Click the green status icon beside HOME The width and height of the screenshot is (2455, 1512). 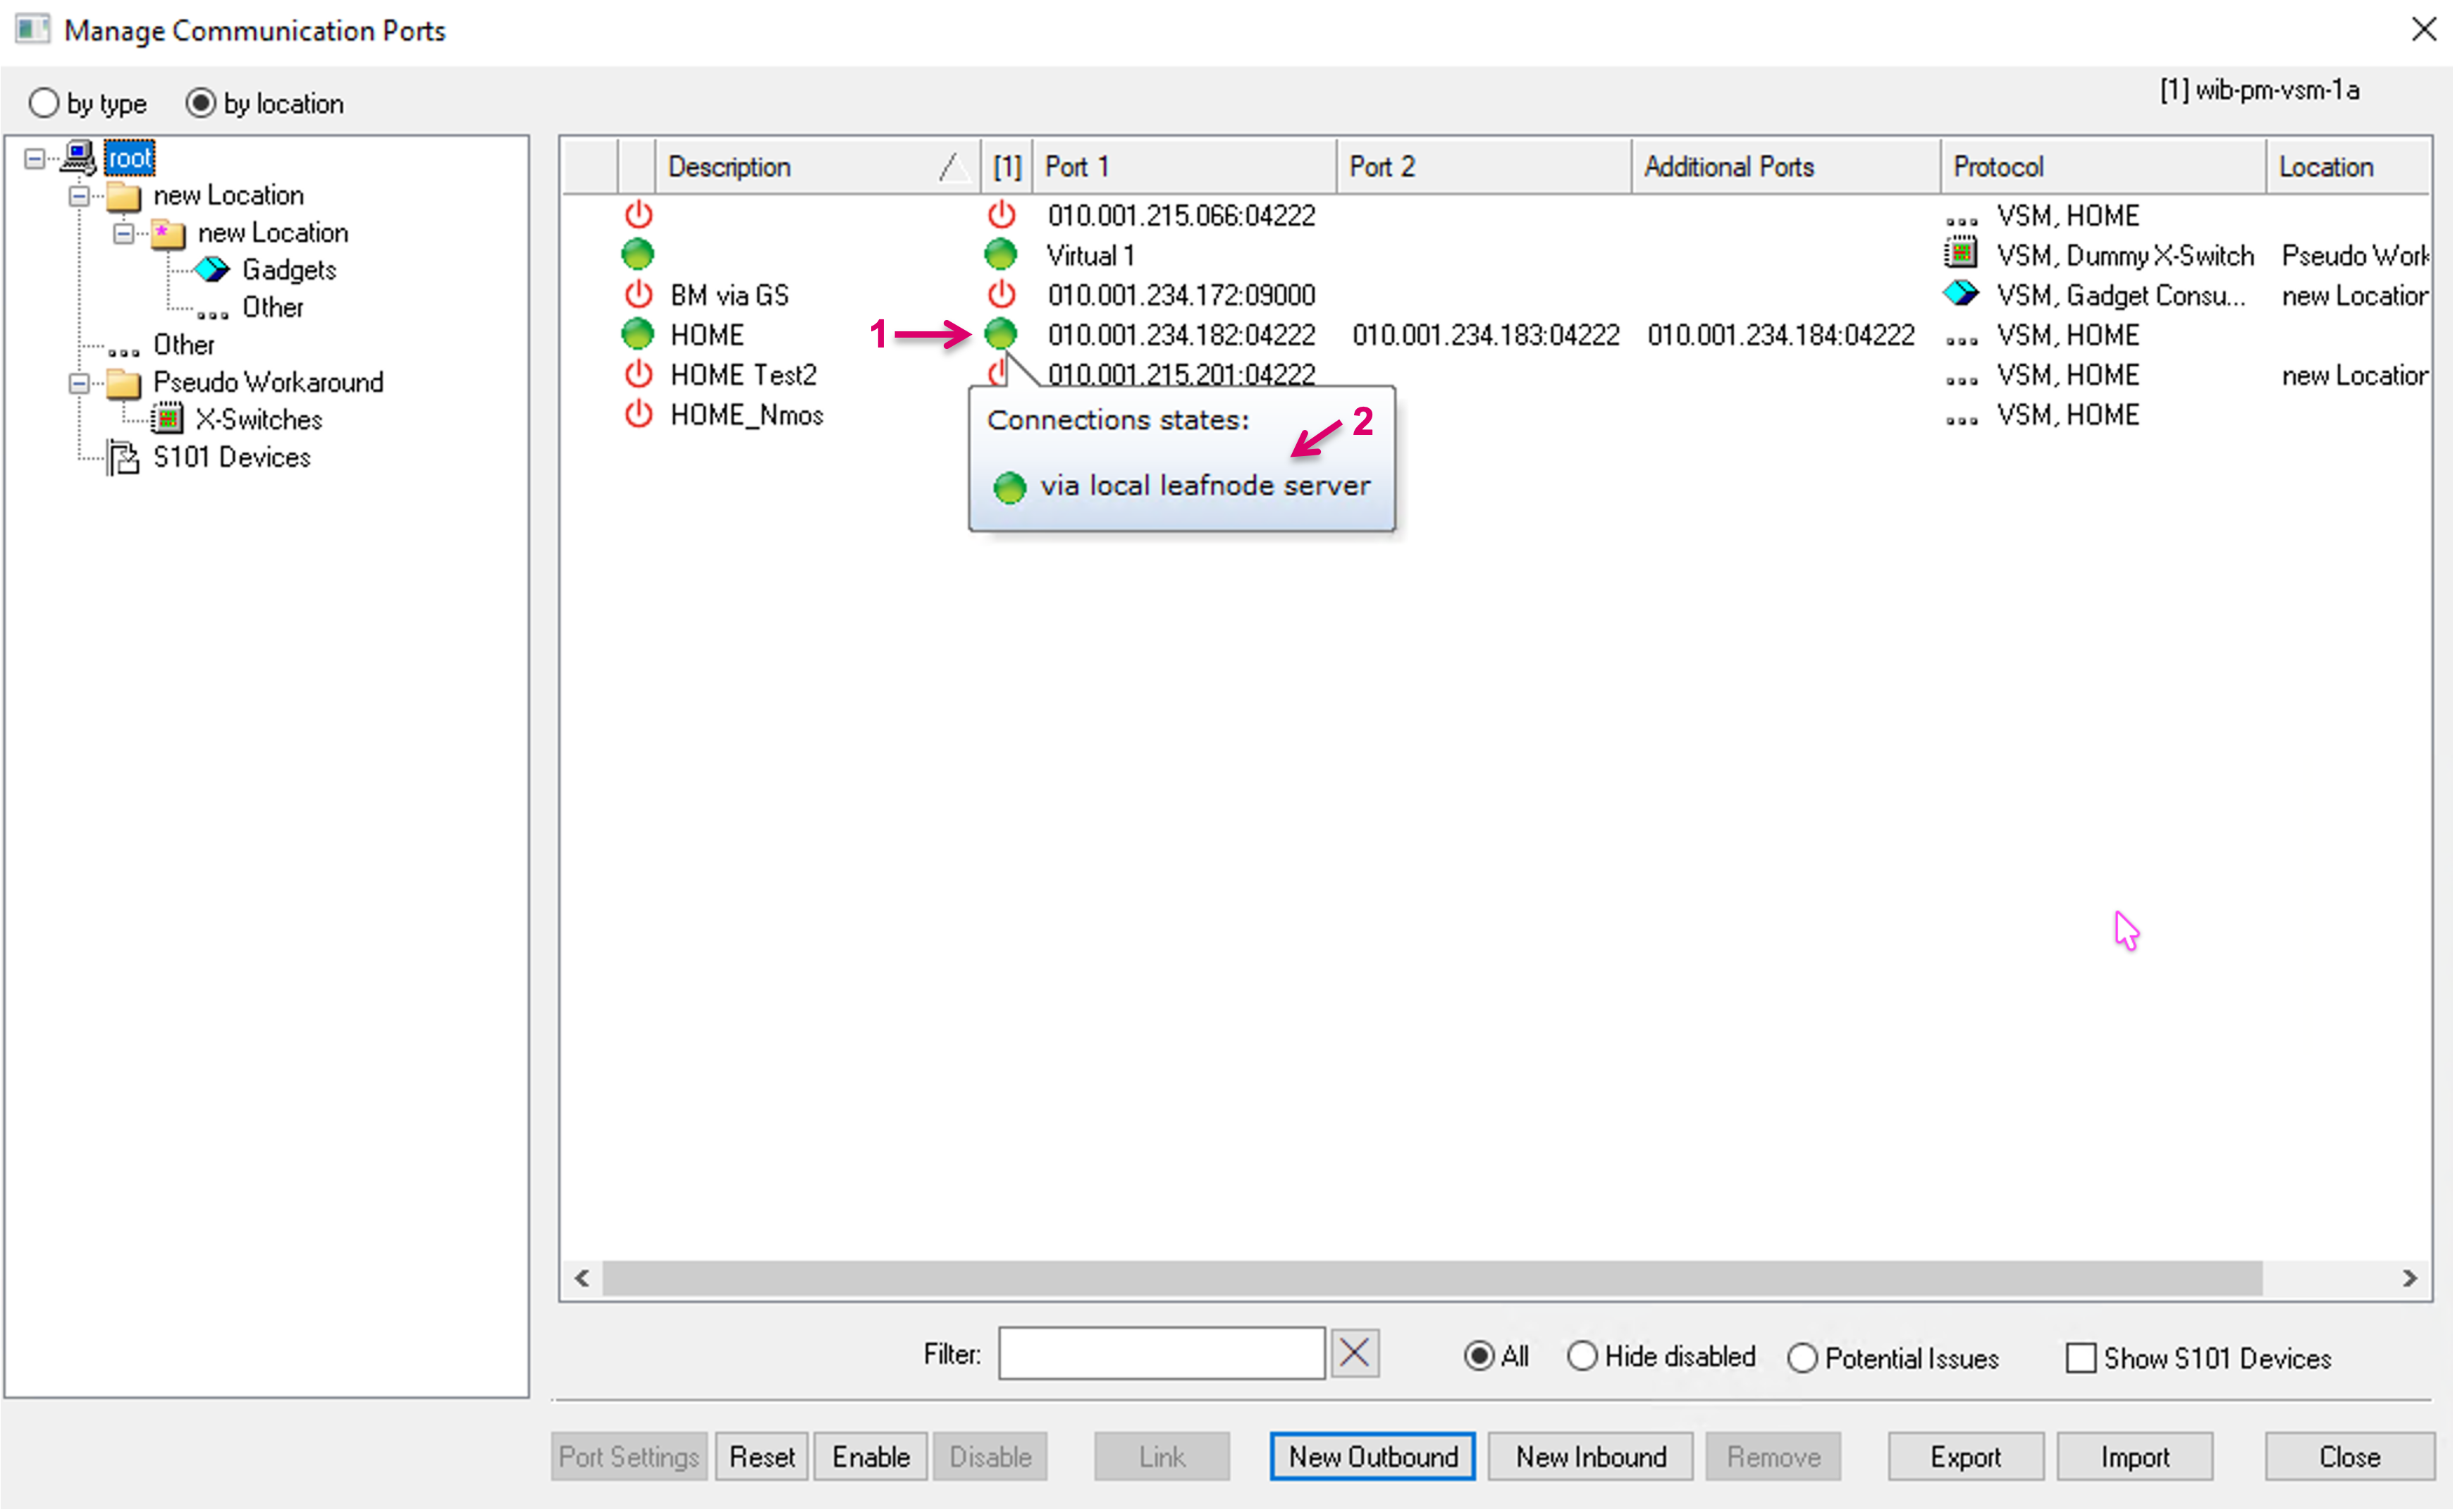pos(637,334)
